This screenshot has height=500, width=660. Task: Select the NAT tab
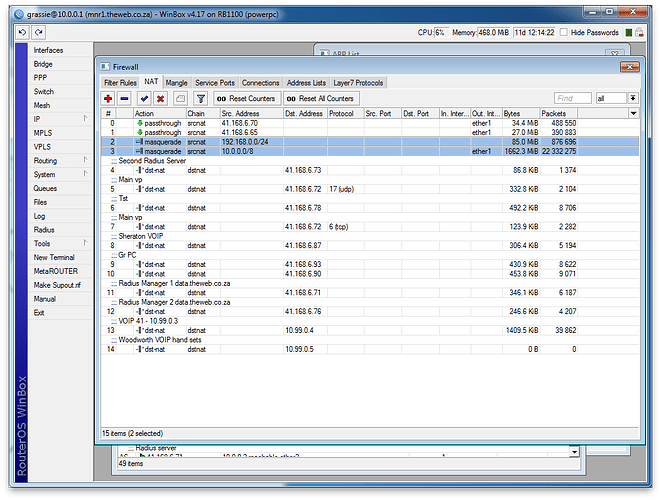pos(151,82)
